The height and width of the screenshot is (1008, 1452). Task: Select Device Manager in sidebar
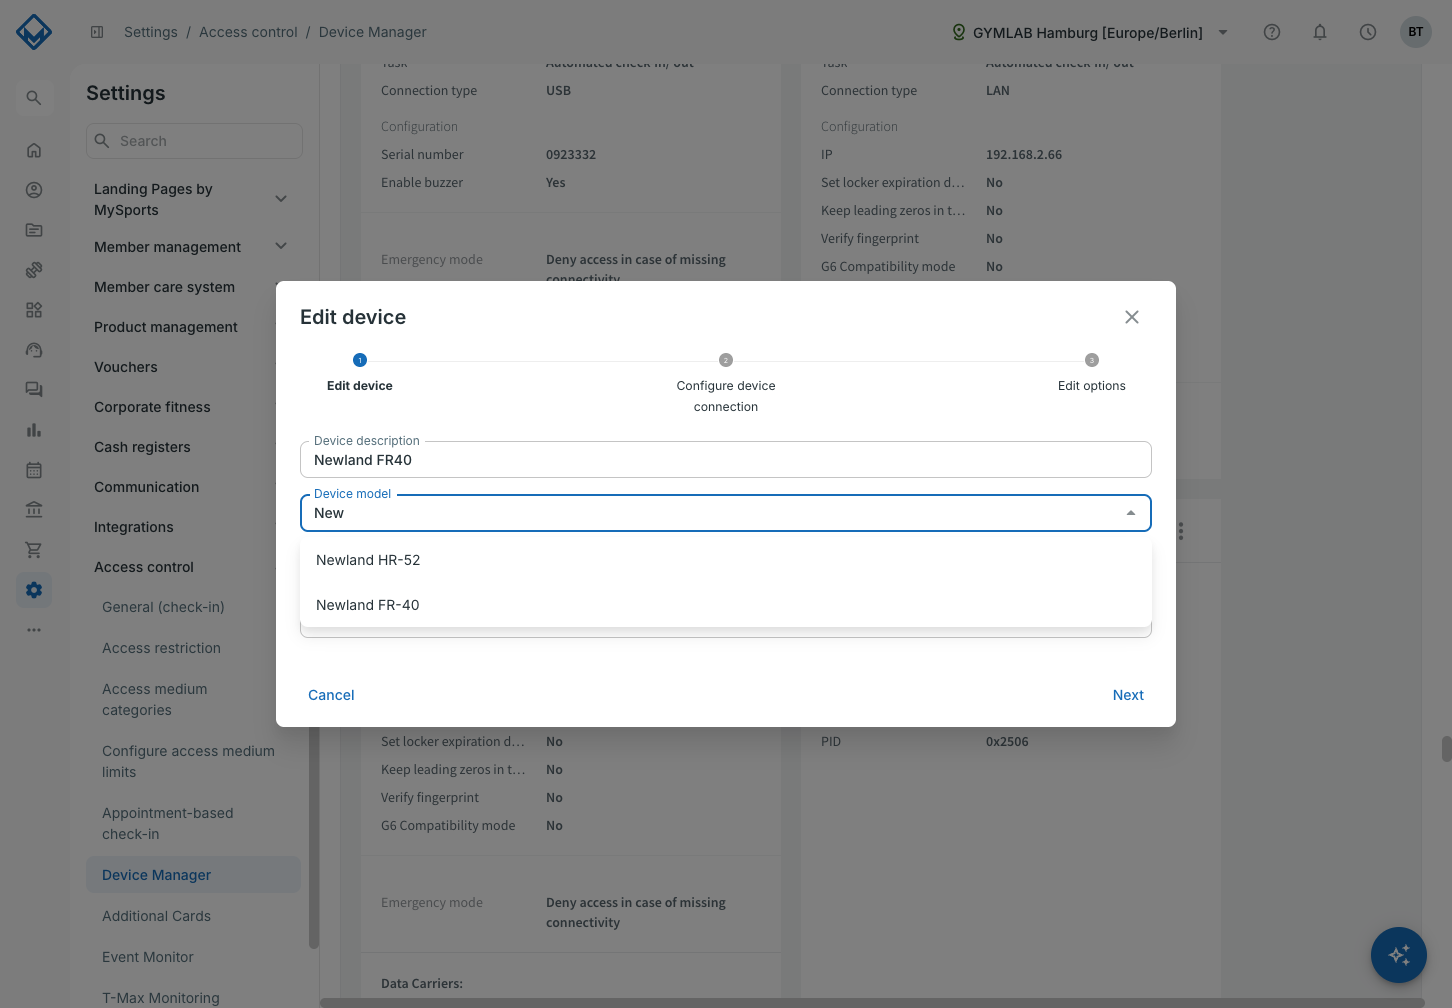pos(193,875)
